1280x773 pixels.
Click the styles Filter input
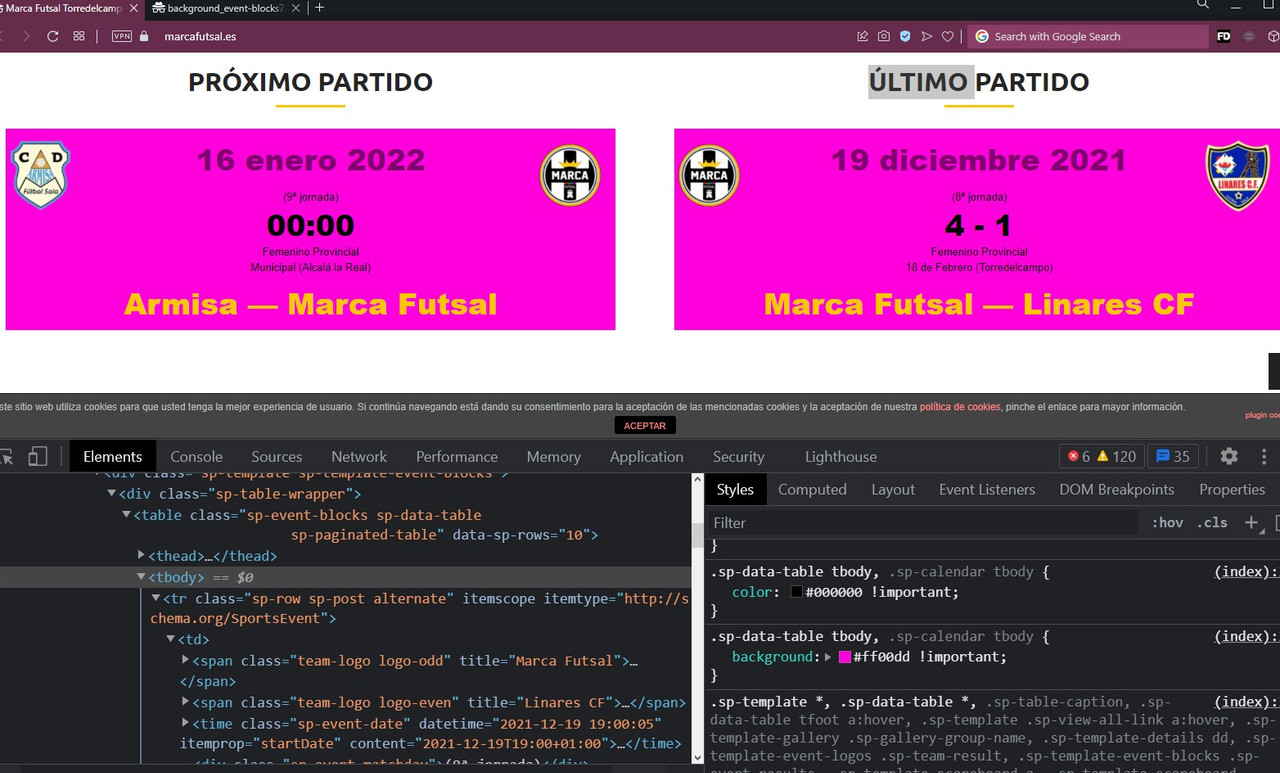(924, 523)
